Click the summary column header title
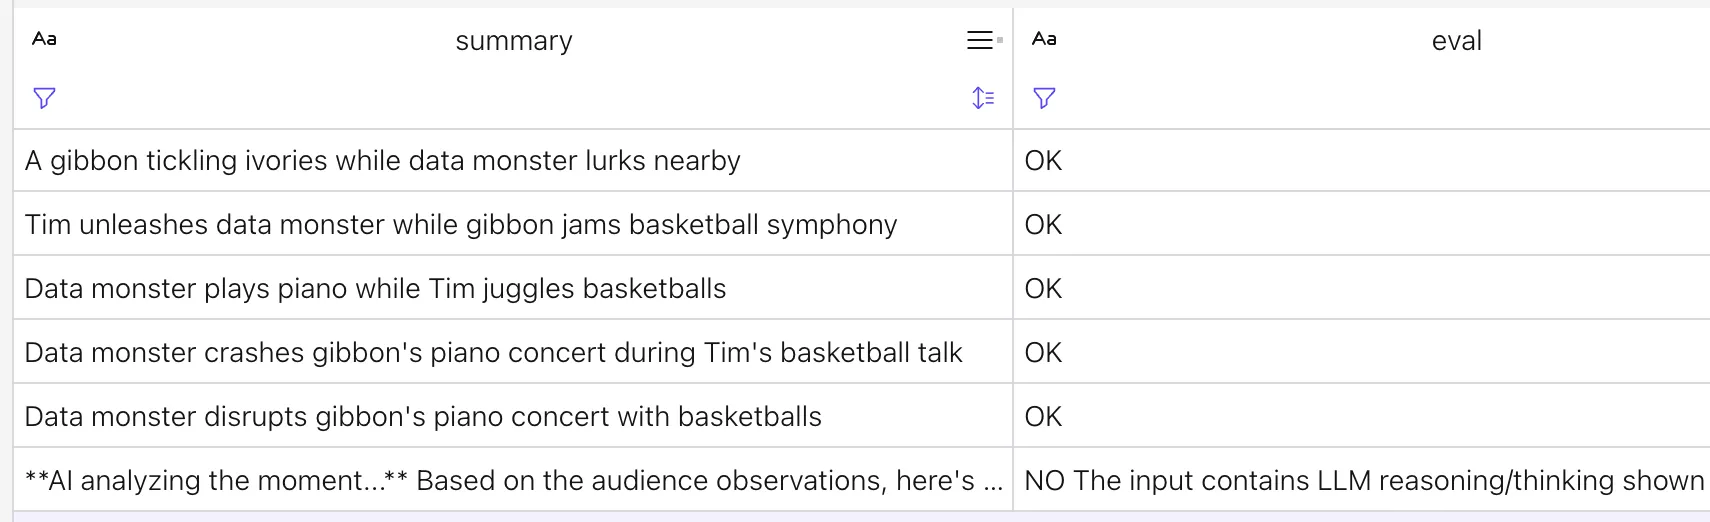 pos(513,41)
